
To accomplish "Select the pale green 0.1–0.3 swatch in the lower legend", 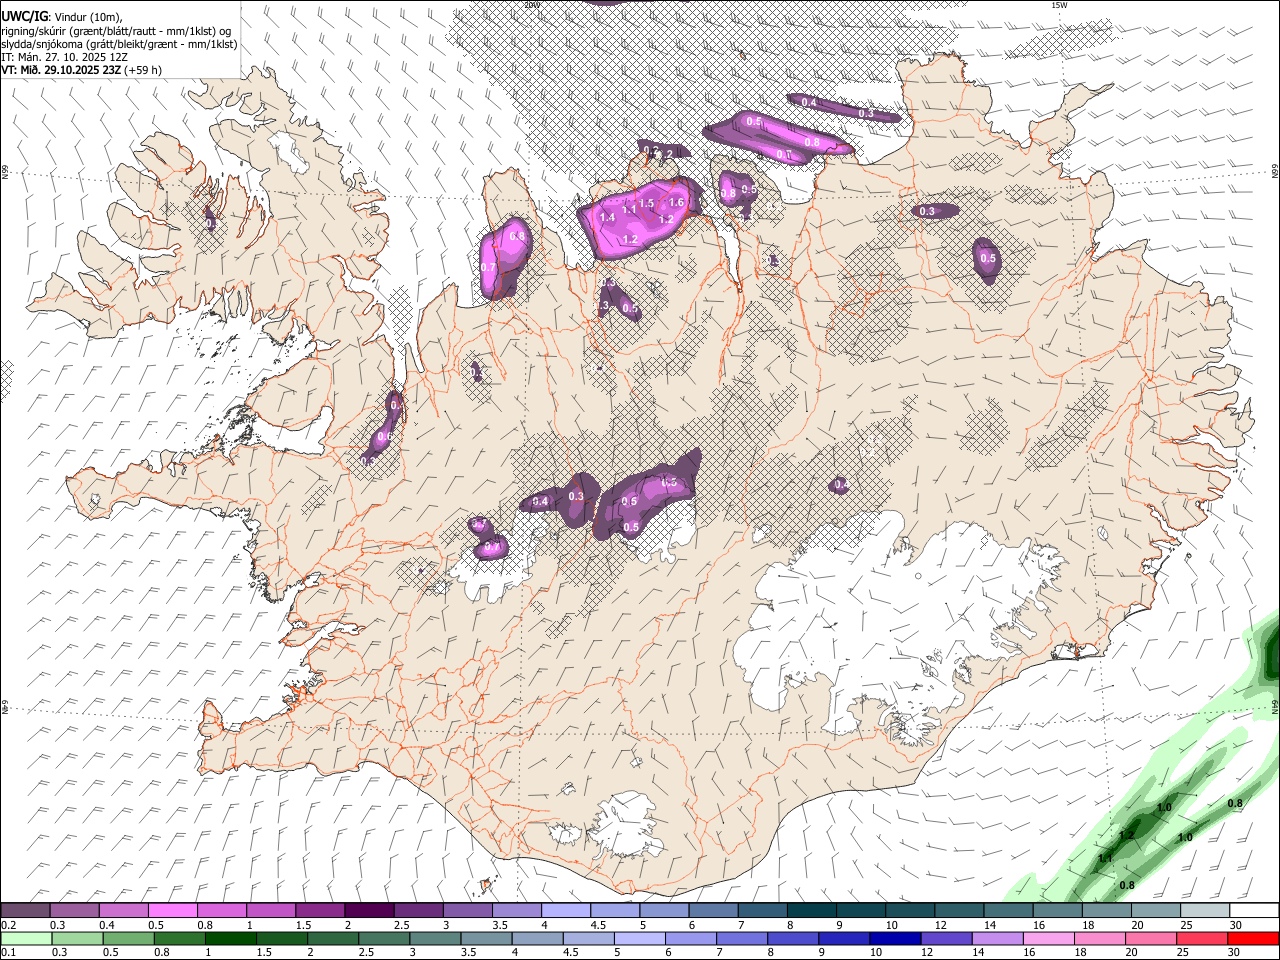I will [25, 938].
